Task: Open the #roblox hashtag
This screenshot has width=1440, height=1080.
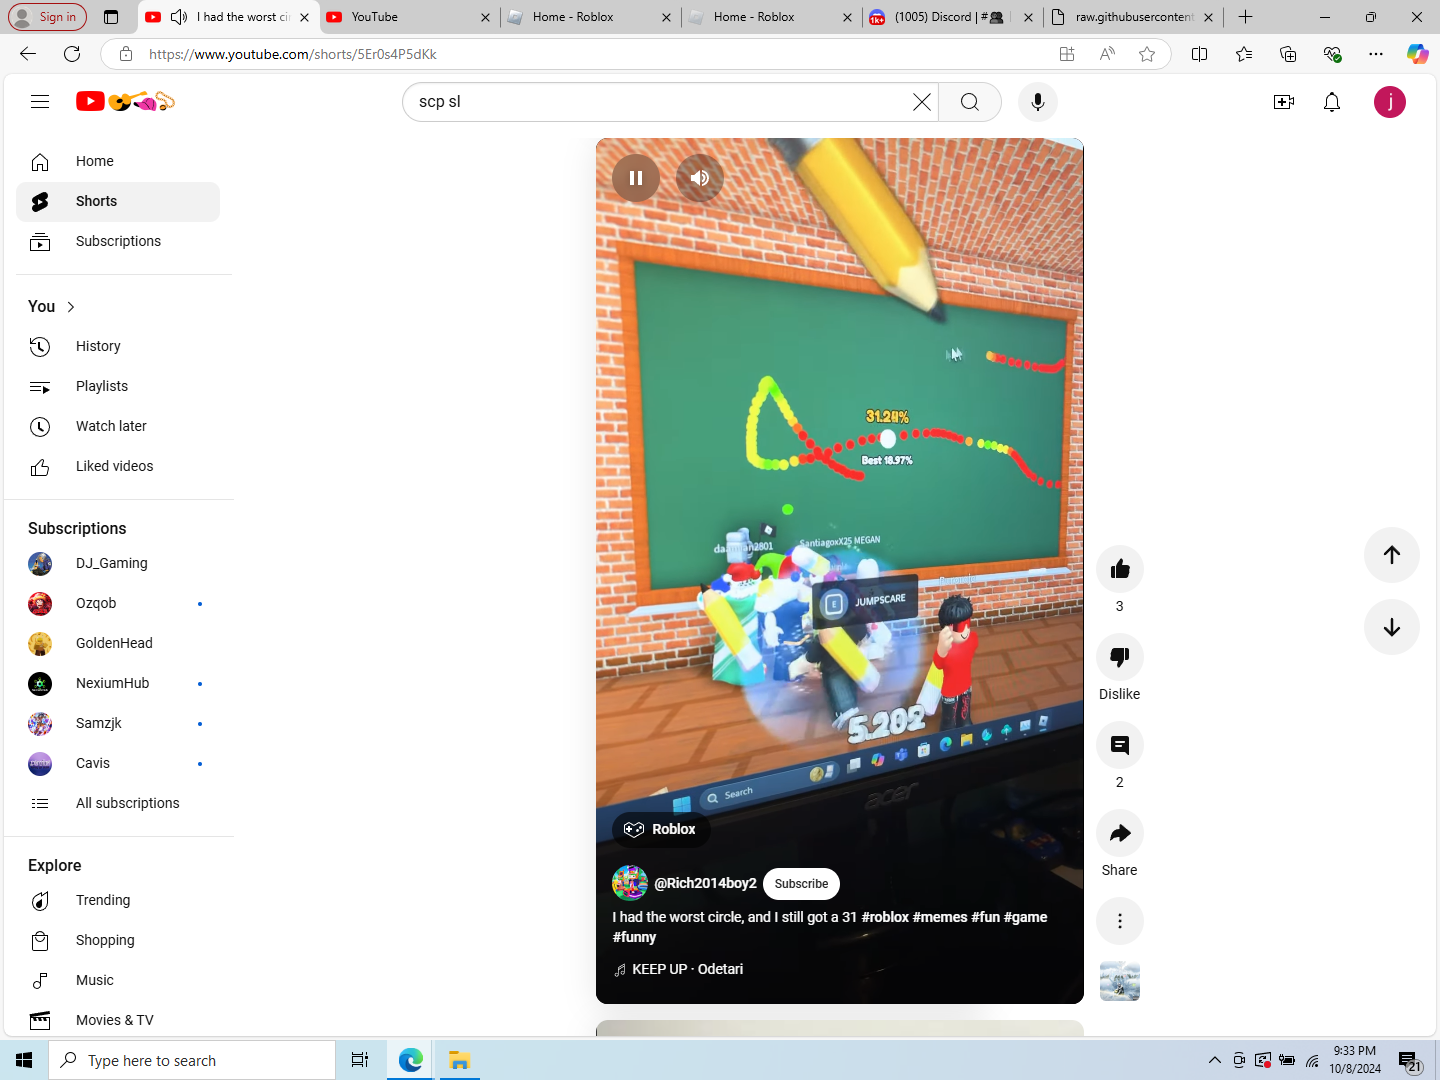Action: 885,917
